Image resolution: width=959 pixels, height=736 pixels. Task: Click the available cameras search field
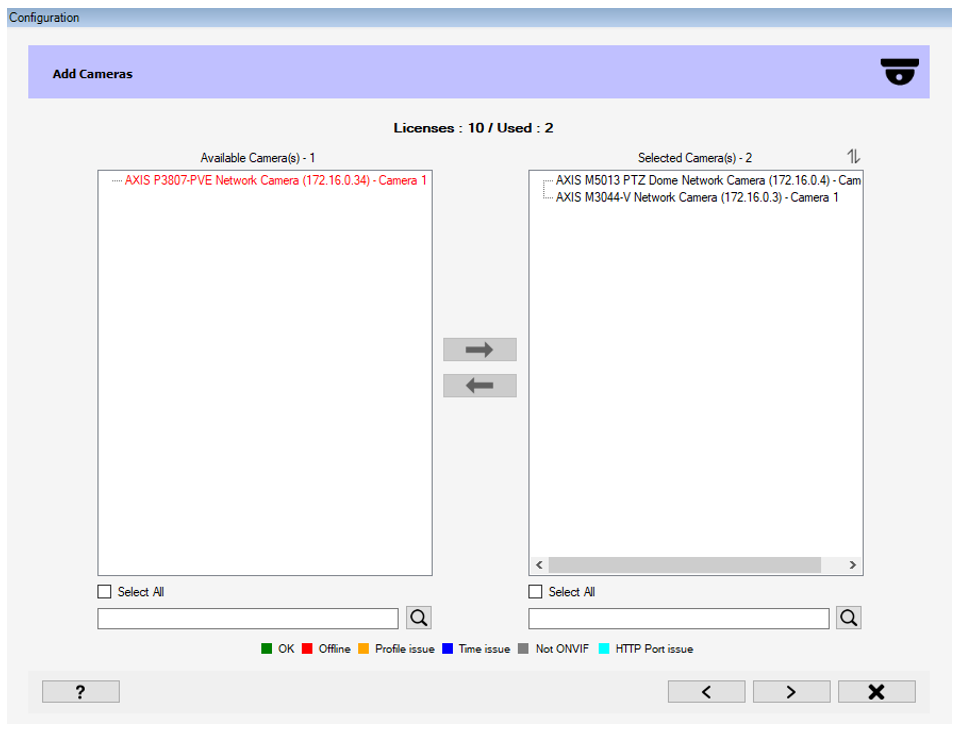(248, 619)
